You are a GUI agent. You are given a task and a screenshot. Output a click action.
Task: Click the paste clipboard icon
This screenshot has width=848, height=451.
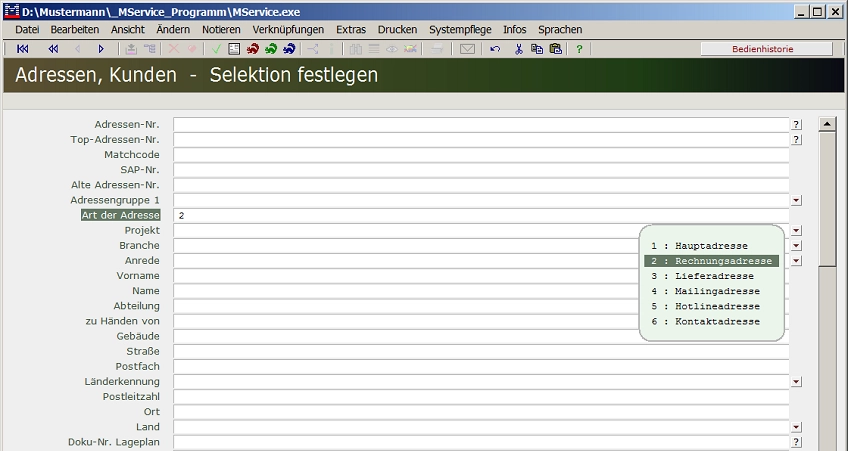coord(555,49)
